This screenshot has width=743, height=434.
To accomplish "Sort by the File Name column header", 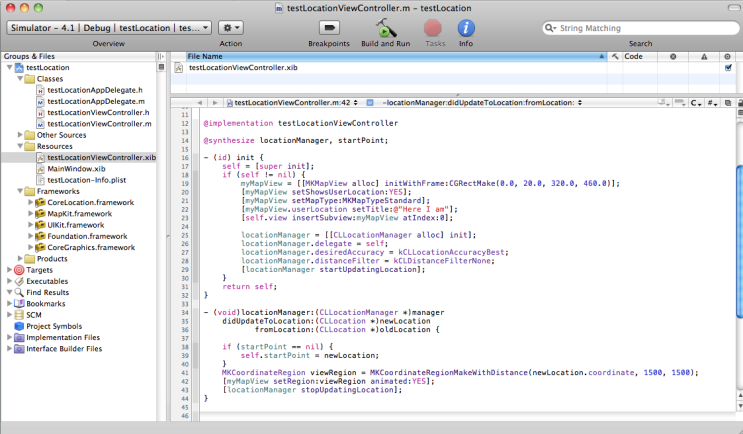I will pos(396,56).
